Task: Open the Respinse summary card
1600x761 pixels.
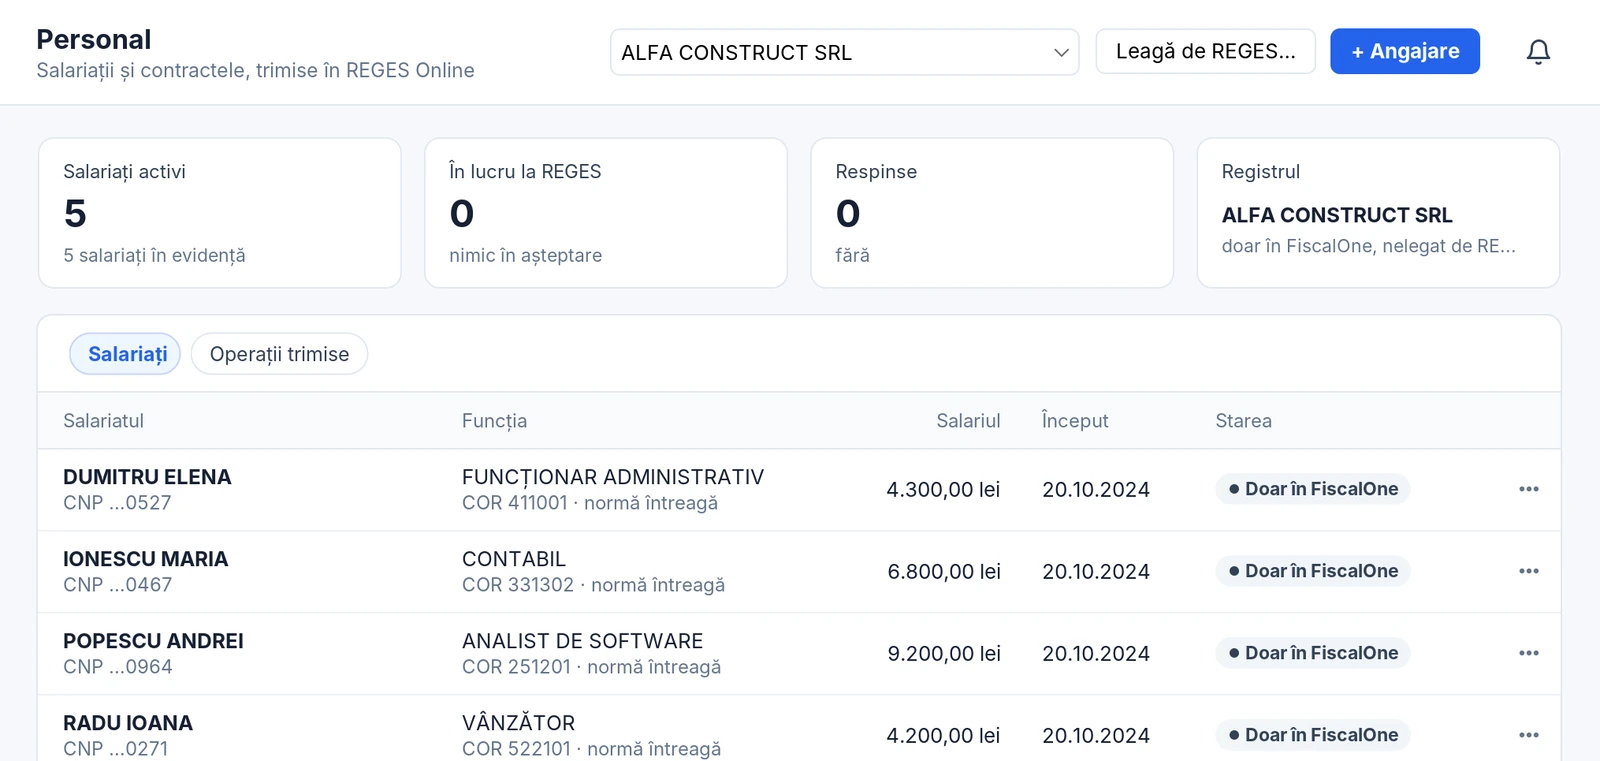Action: point(992,213)
